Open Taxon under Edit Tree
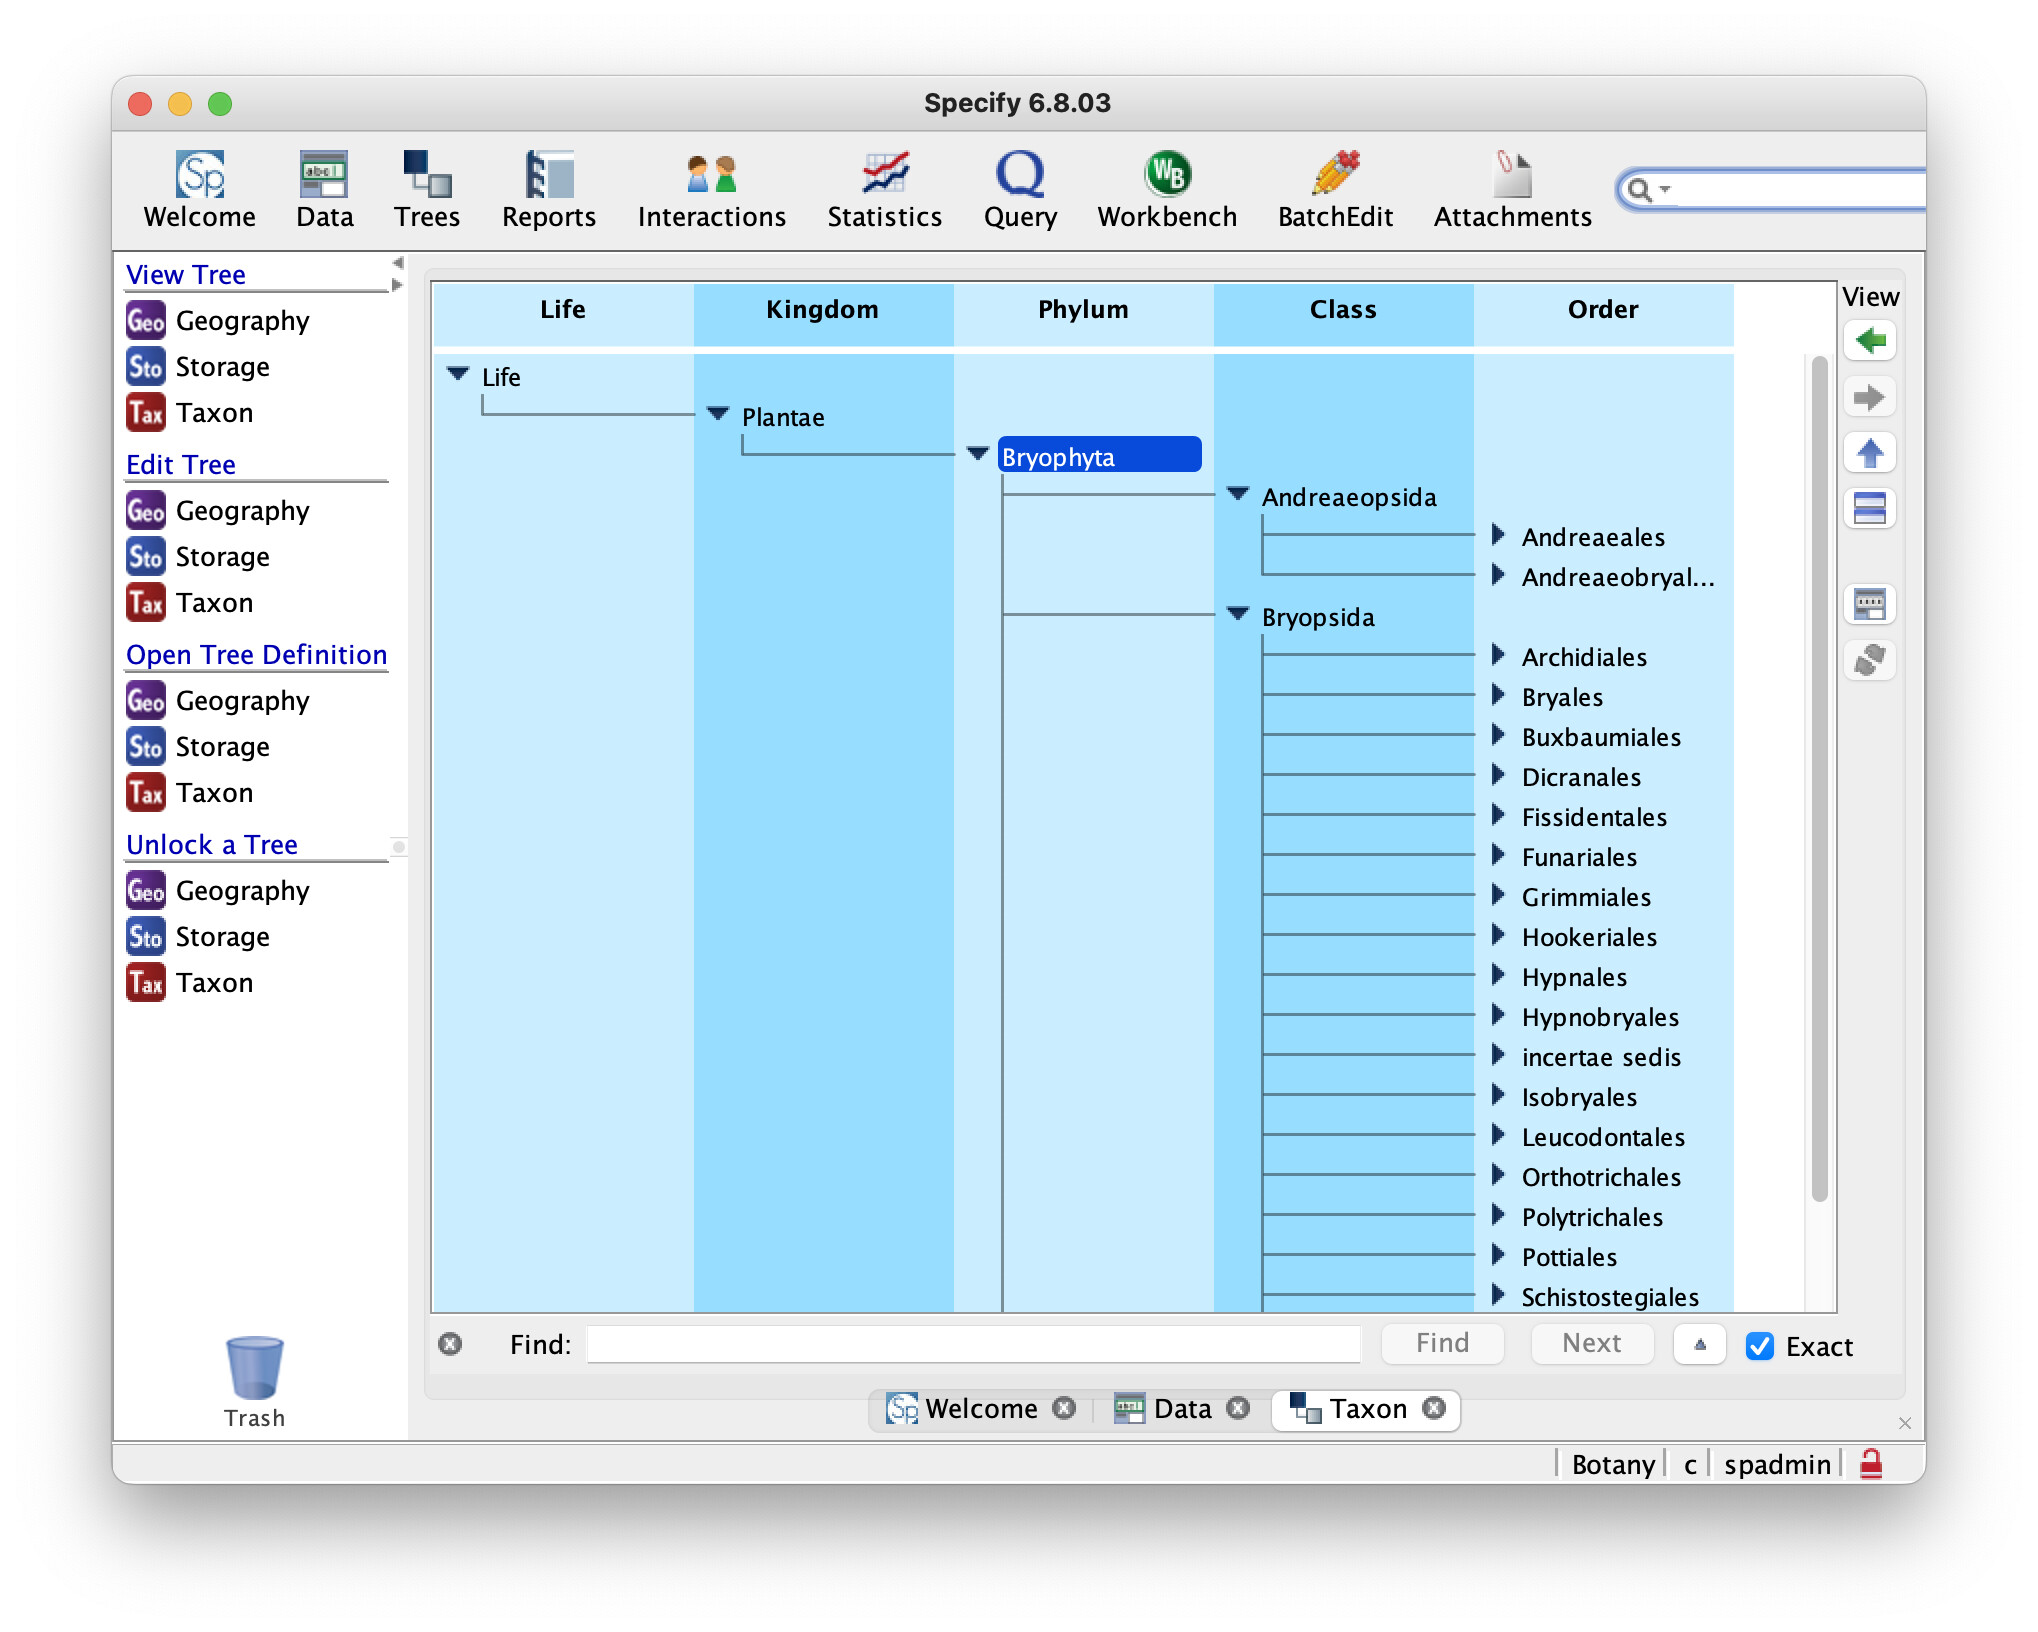This screenshot has width=2038, height=1632. pos(190,603)
